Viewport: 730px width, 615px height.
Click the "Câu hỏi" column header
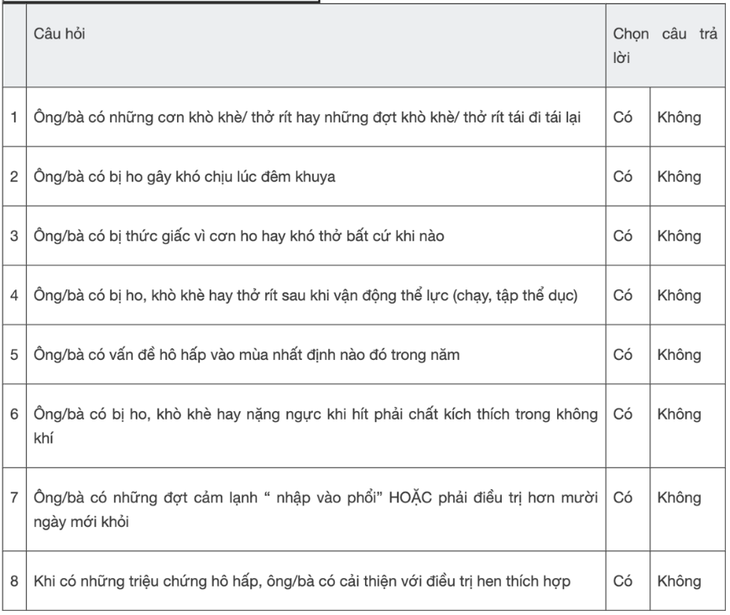(x=59, y=34)
